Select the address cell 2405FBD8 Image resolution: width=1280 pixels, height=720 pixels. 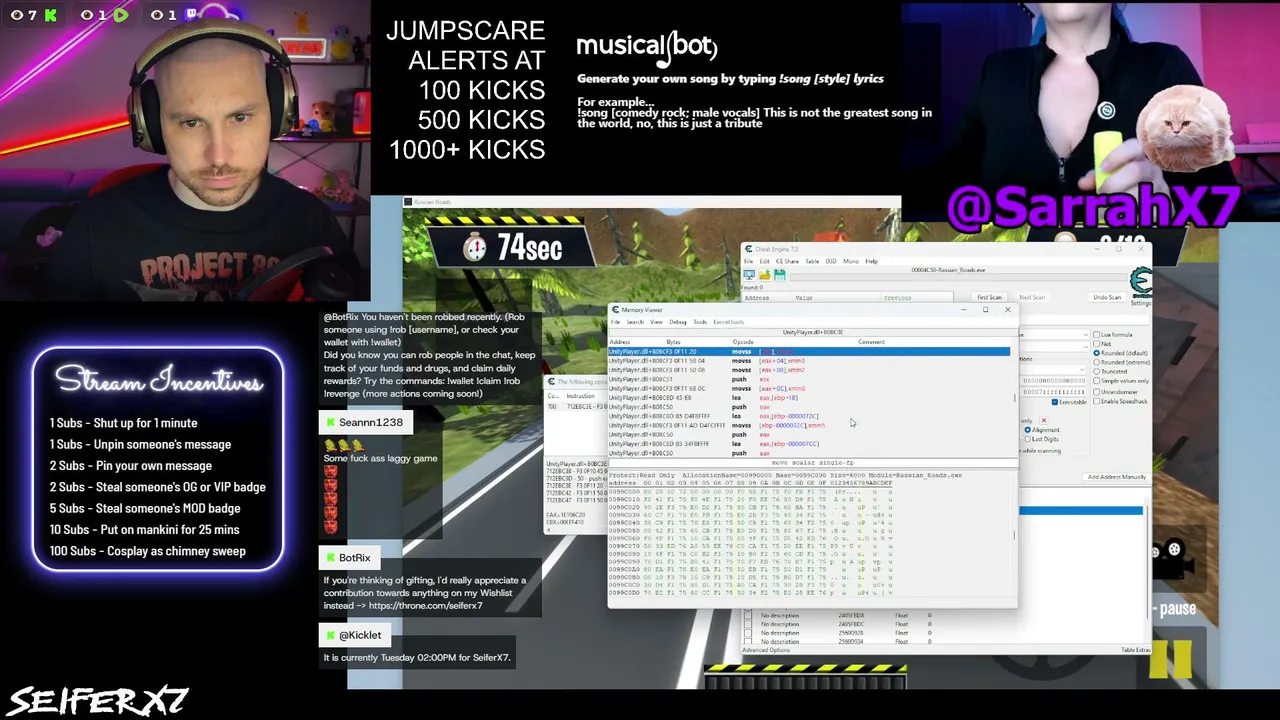851,616
